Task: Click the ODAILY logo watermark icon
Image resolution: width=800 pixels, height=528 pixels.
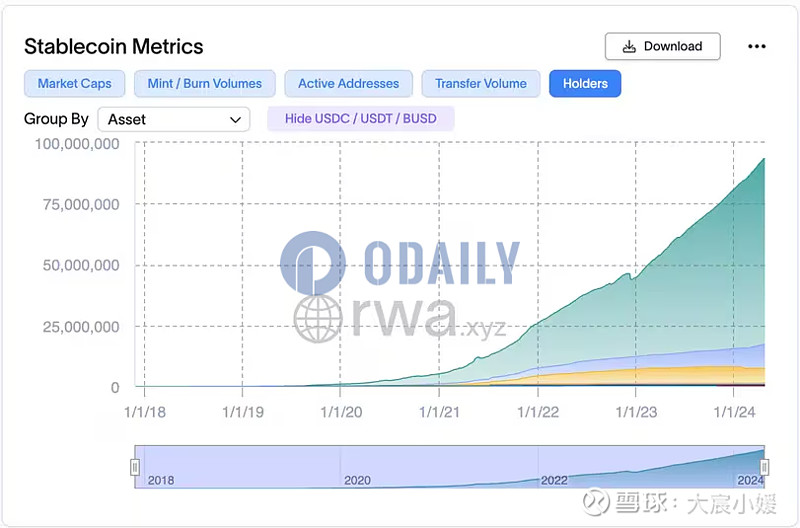Action: [313, 264]
